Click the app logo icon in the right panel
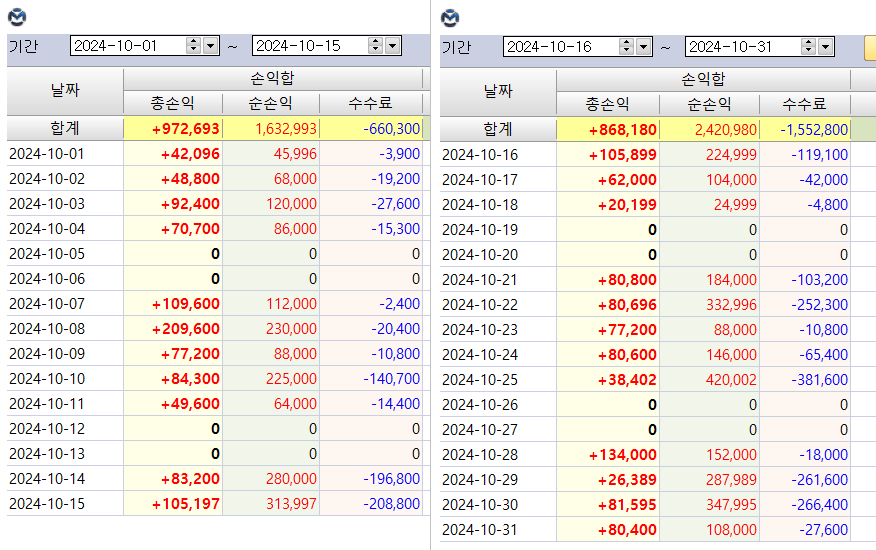Screen dimensions: 876x550 tap(450, 18)
